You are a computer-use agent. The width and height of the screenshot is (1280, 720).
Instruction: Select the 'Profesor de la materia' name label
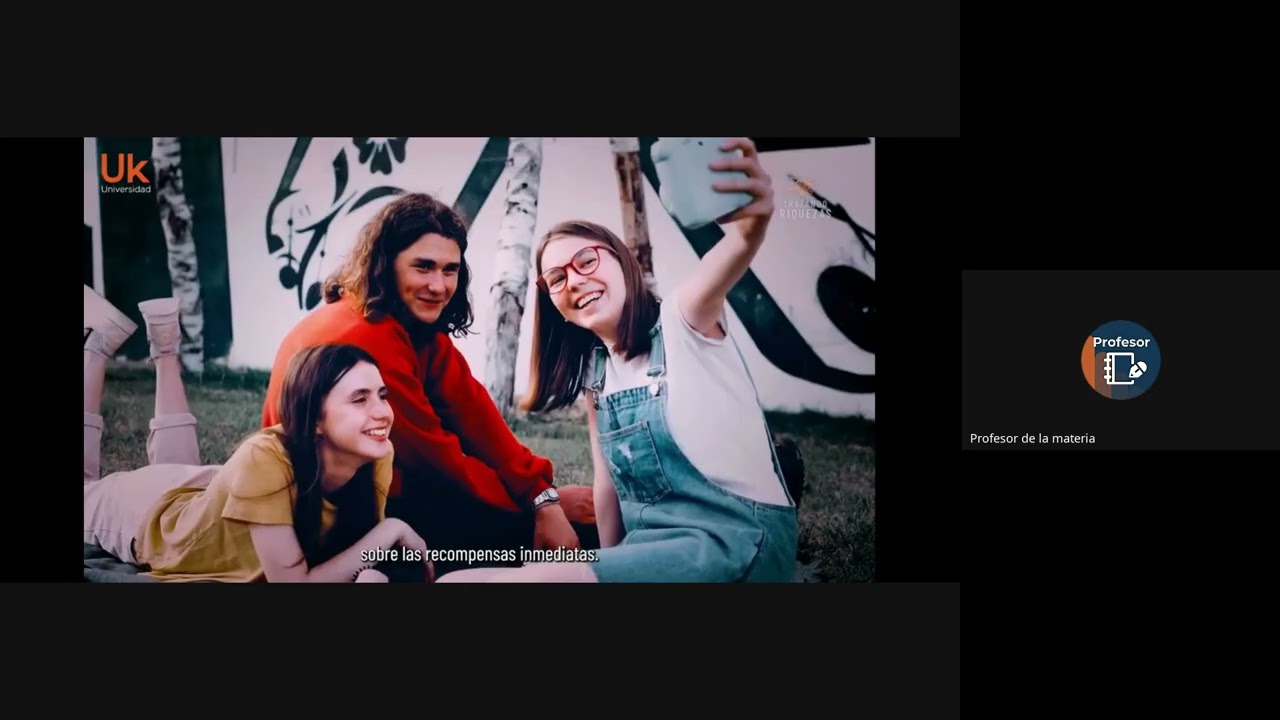point(1032,438)
